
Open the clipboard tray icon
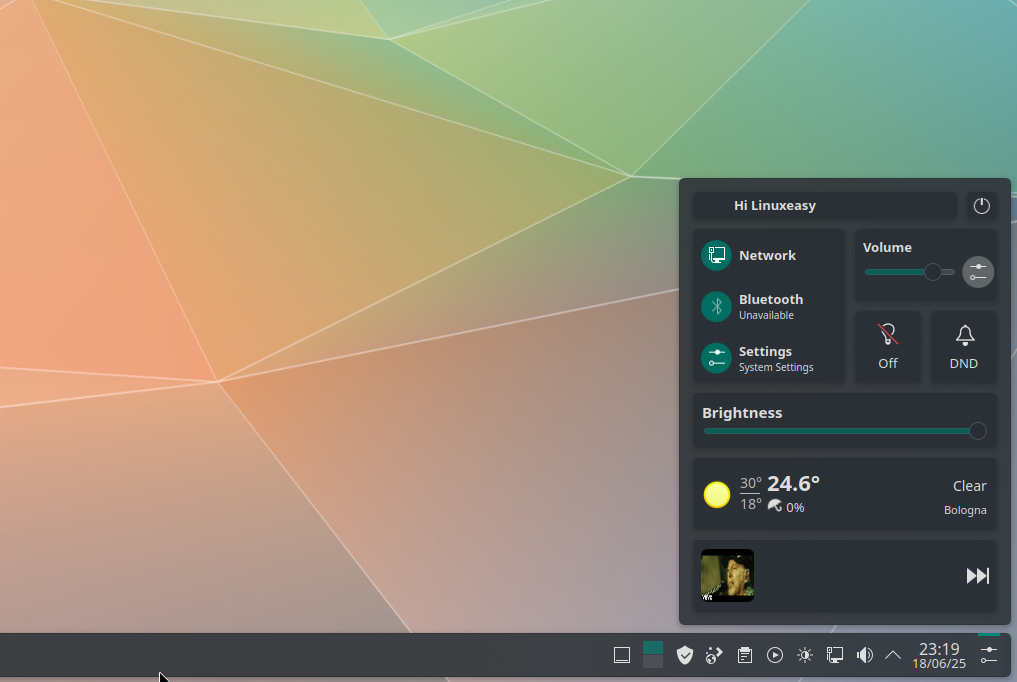pyautogui.click(x=744, y=655)
